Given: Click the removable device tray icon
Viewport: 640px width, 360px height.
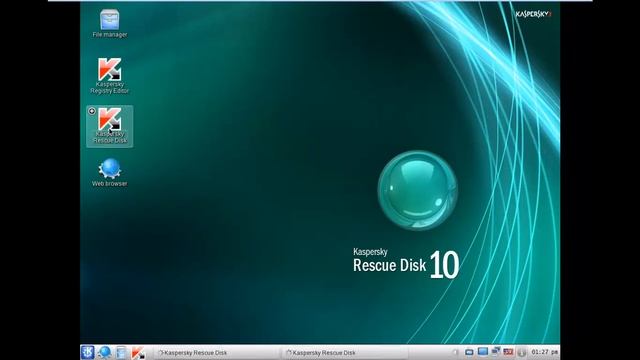Looking at the screenshot, I should [x=469, y=352].
